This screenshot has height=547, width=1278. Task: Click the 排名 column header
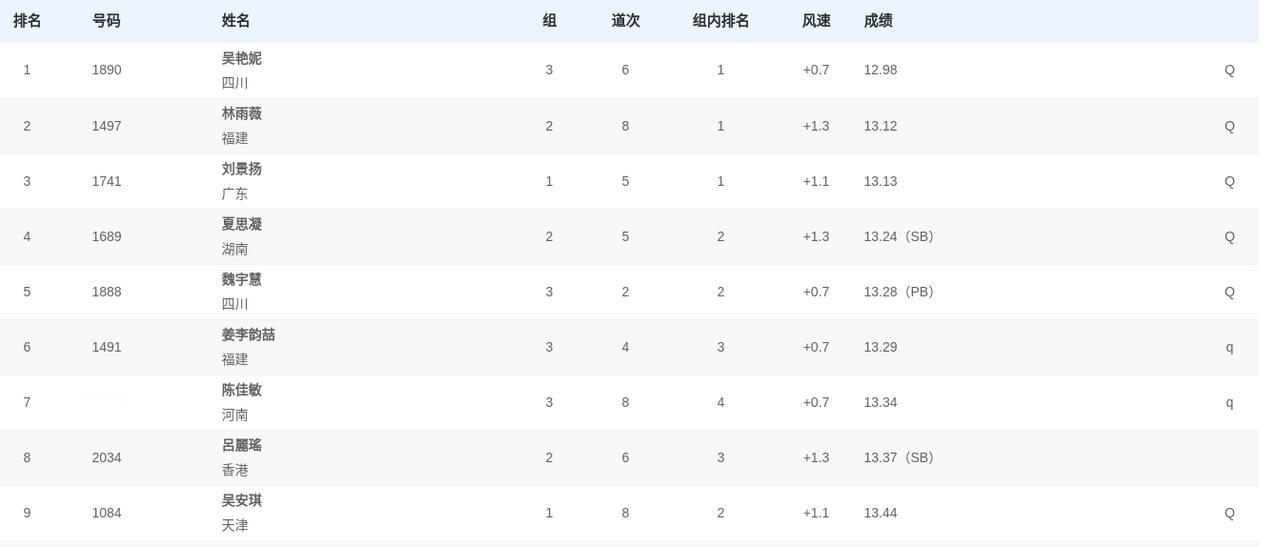(27, 21)
